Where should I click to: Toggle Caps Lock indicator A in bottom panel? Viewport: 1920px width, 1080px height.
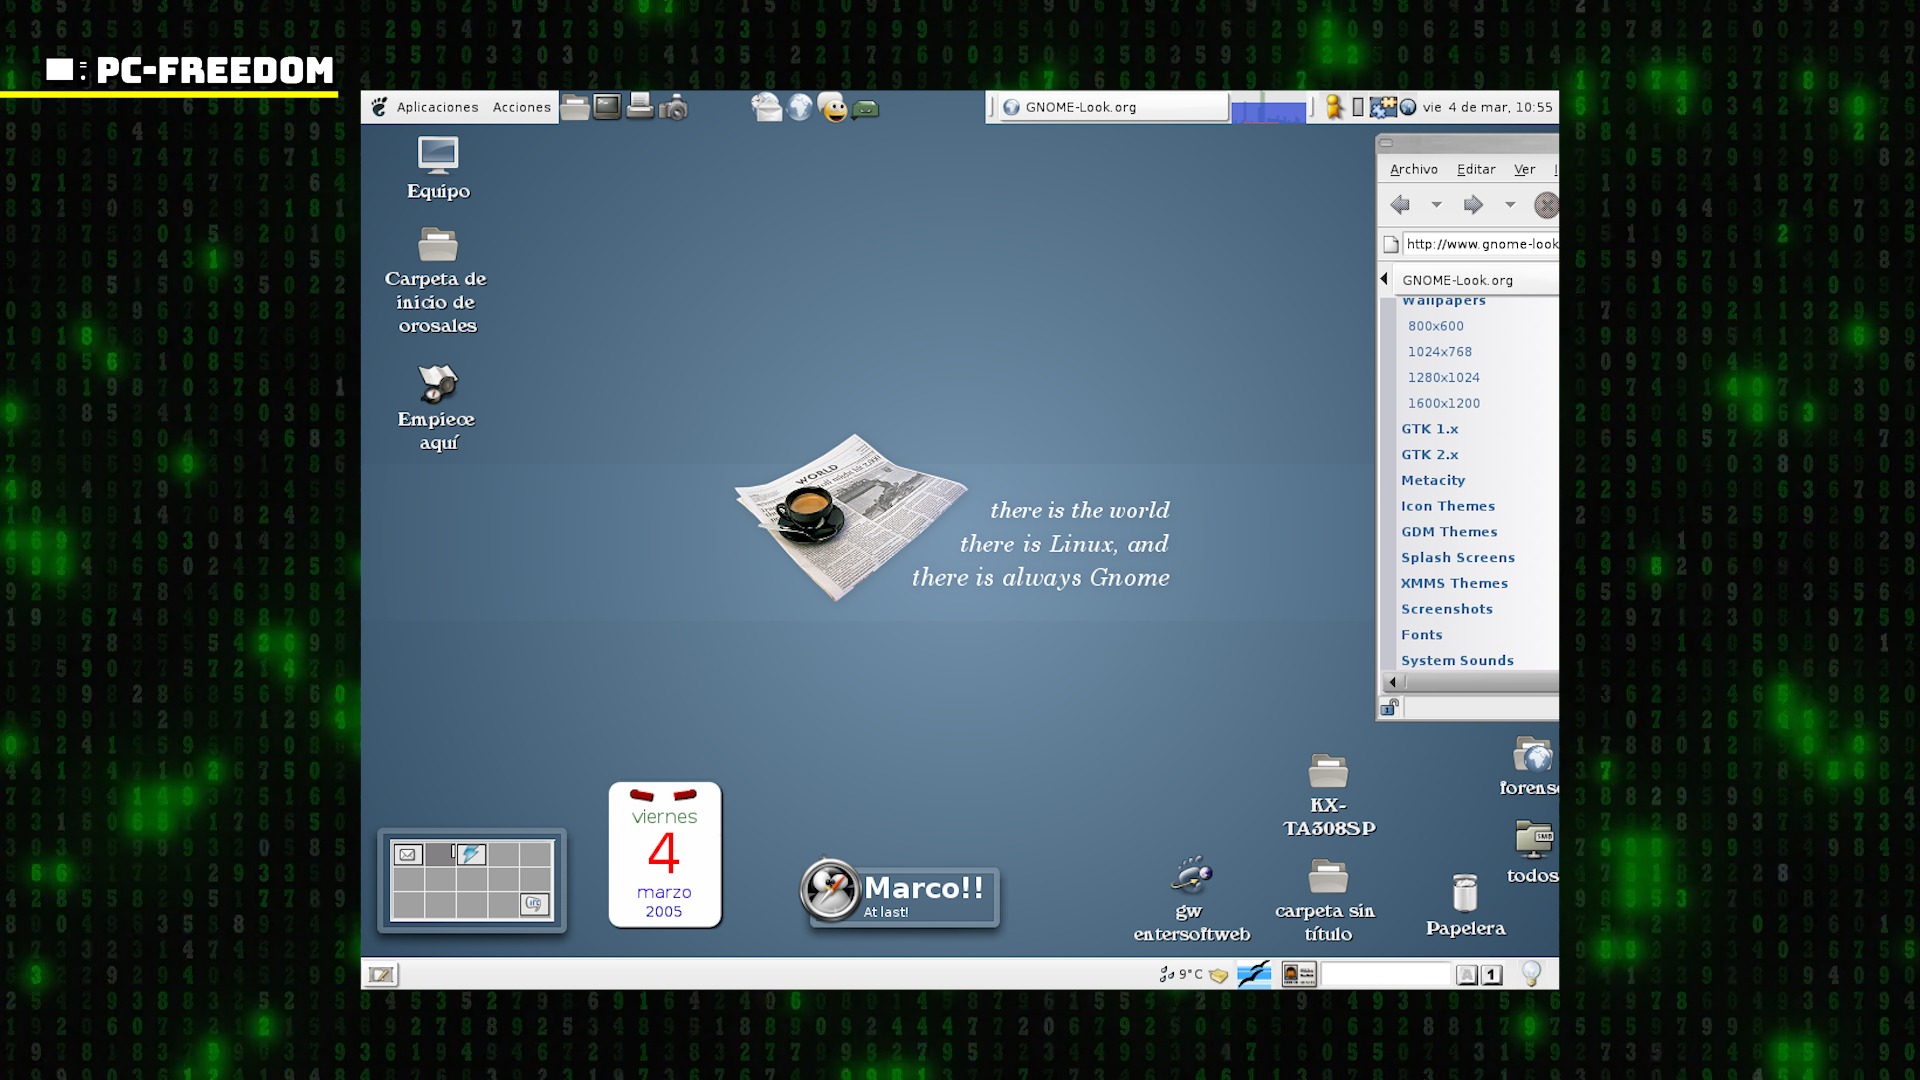coord(1466,975)
